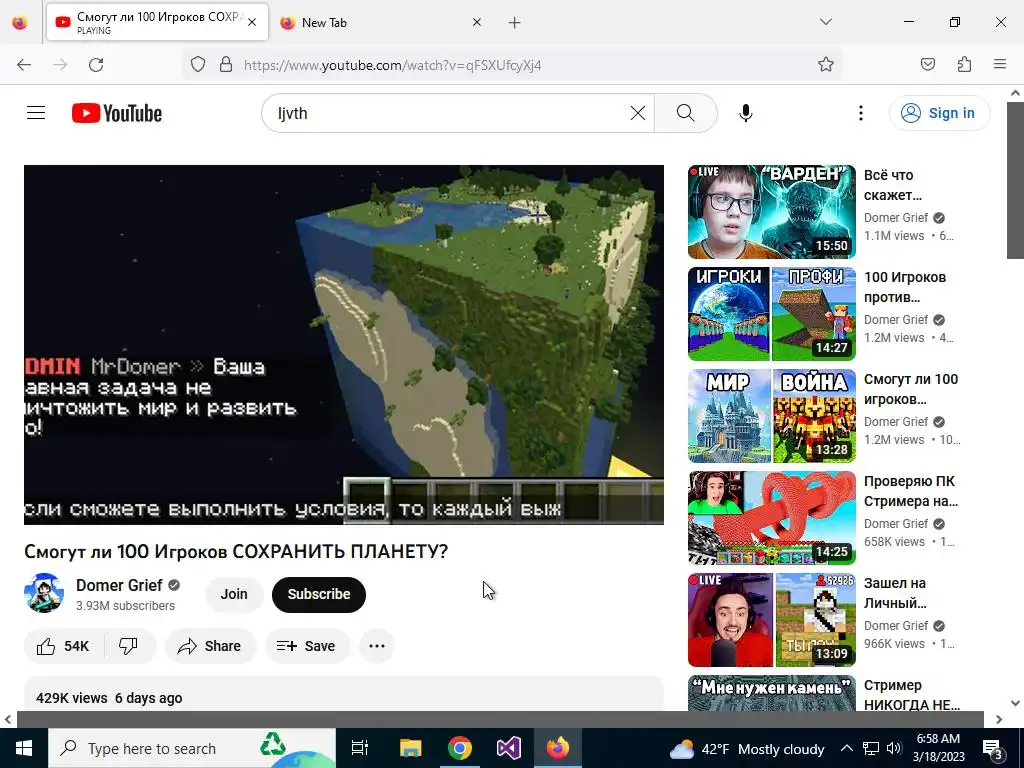Open Firefox Pocket save icon
This screenshot has width=1024, height=768.
(927, 64)
